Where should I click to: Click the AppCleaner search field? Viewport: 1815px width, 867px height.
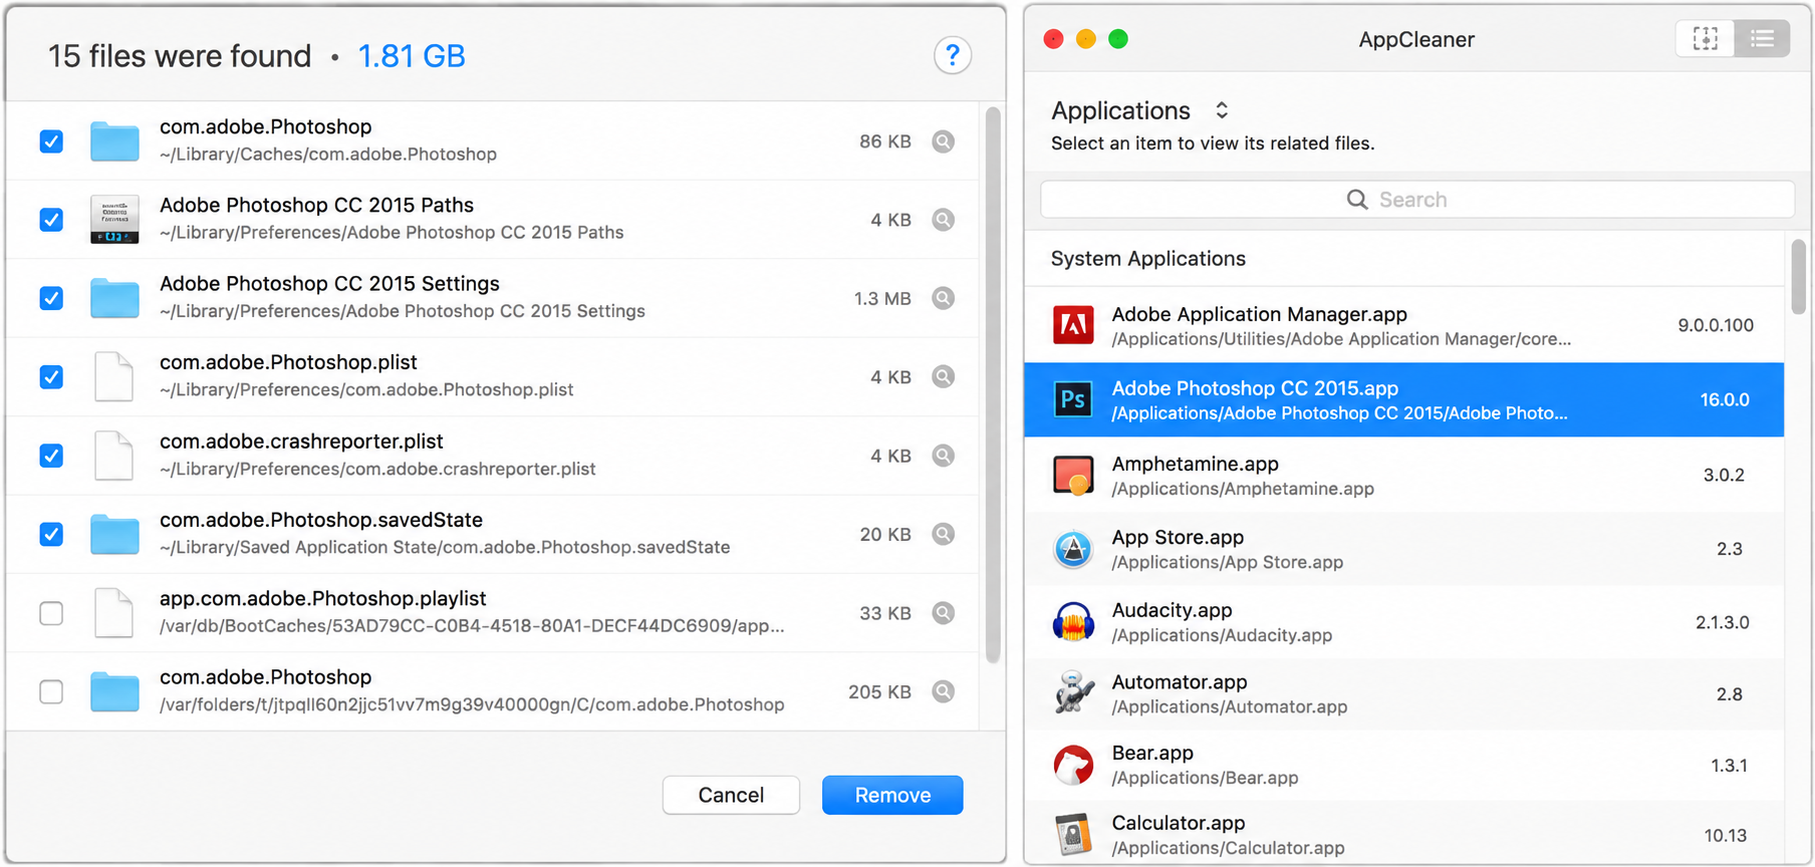[1417, 199]
